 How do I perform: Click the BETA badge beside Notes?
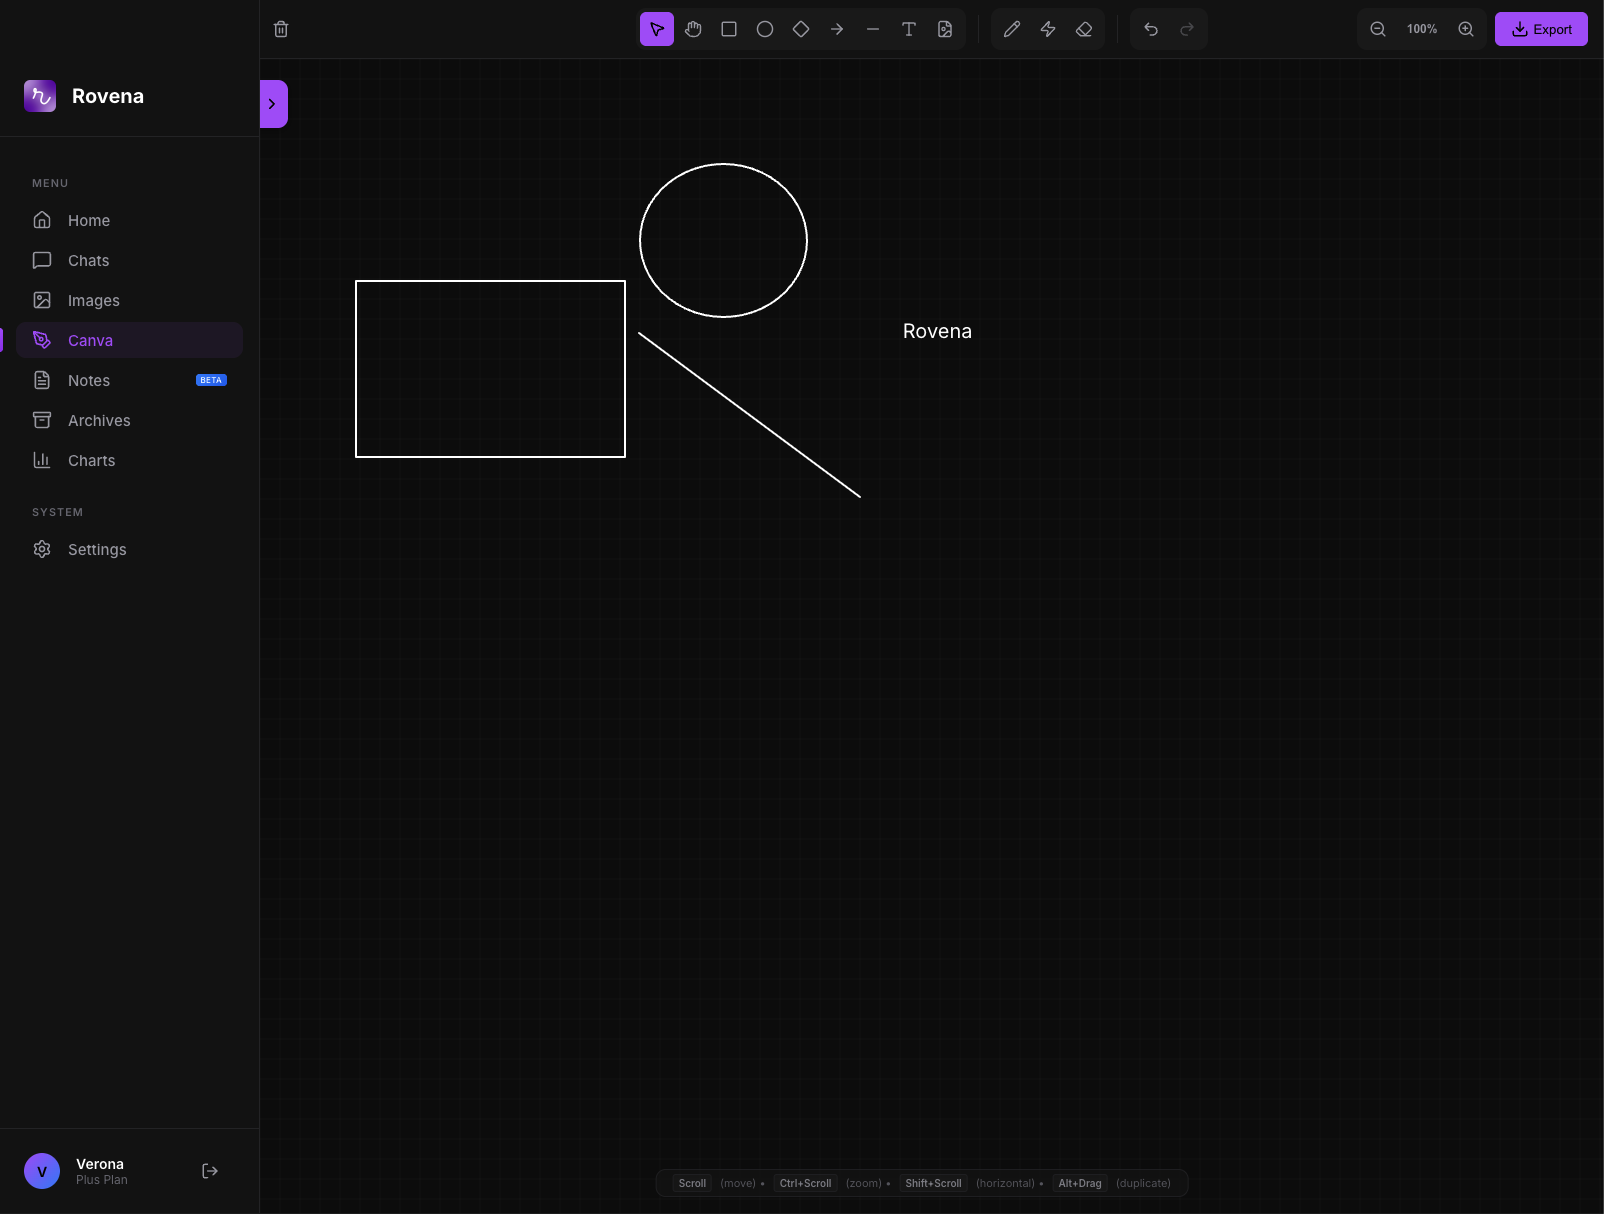[x=211, y=380]
